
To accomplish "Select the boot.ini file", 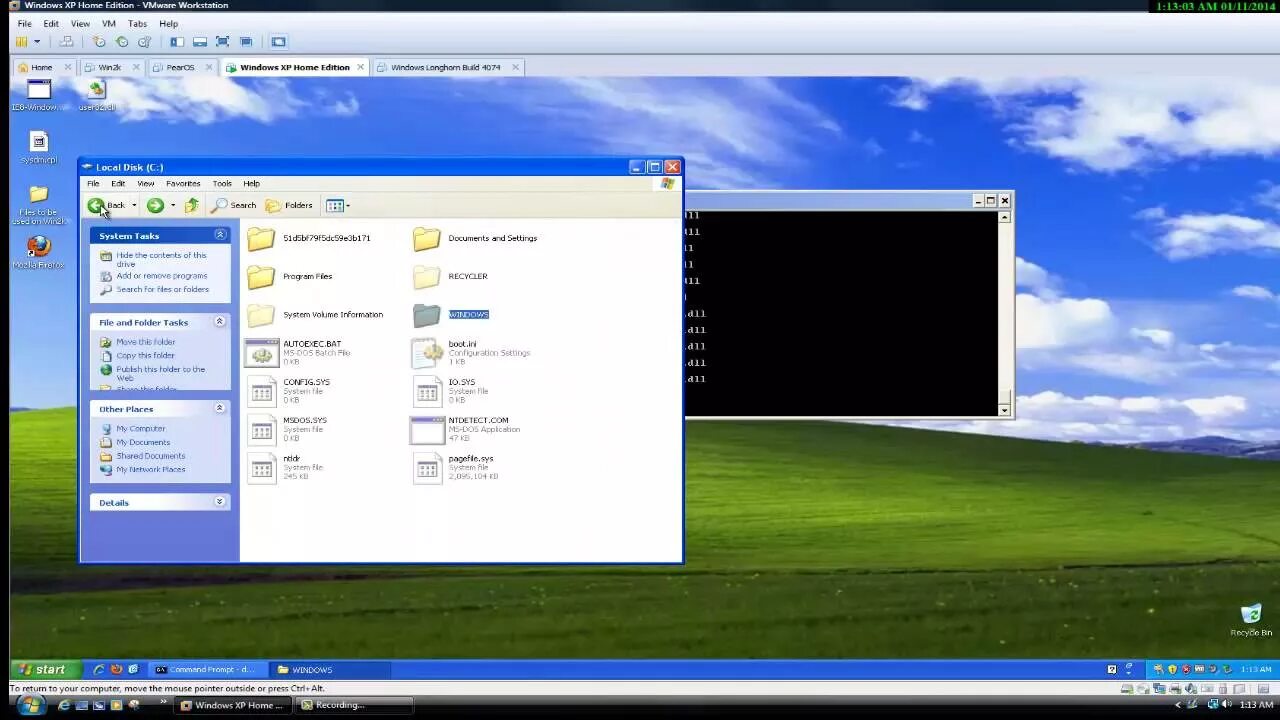I will (x=471, y=352).
